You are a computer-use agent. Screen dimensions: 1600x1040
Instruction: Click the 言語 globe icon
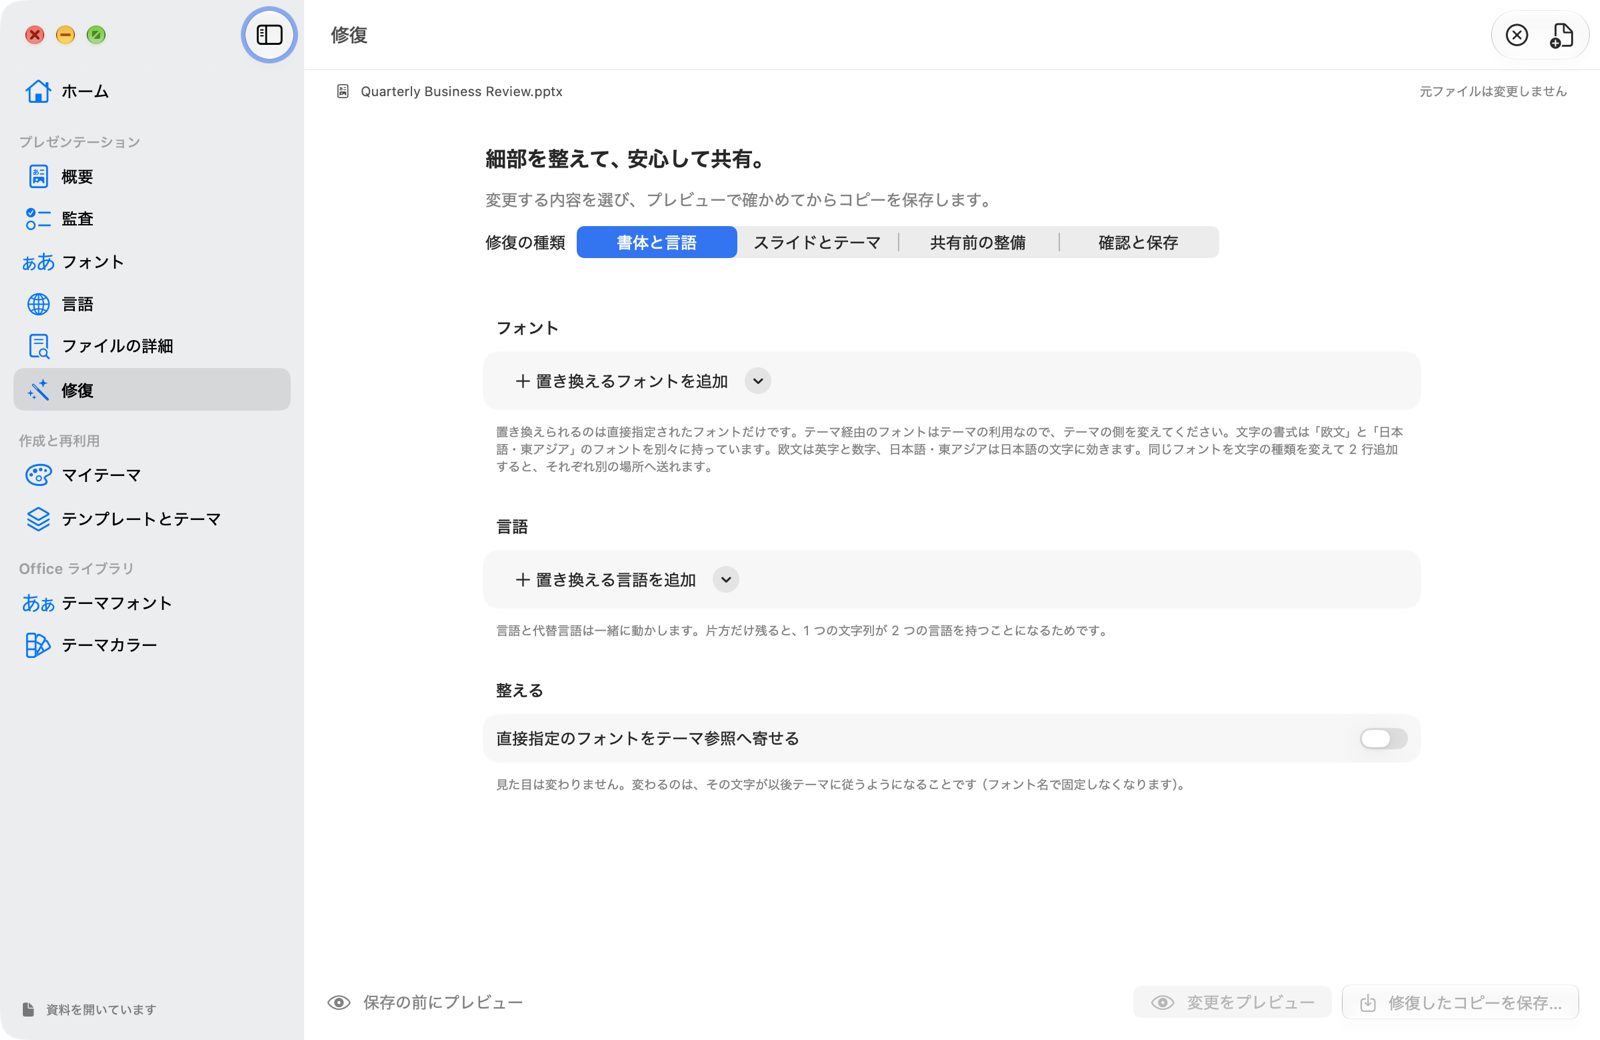[x=38, y=304]
